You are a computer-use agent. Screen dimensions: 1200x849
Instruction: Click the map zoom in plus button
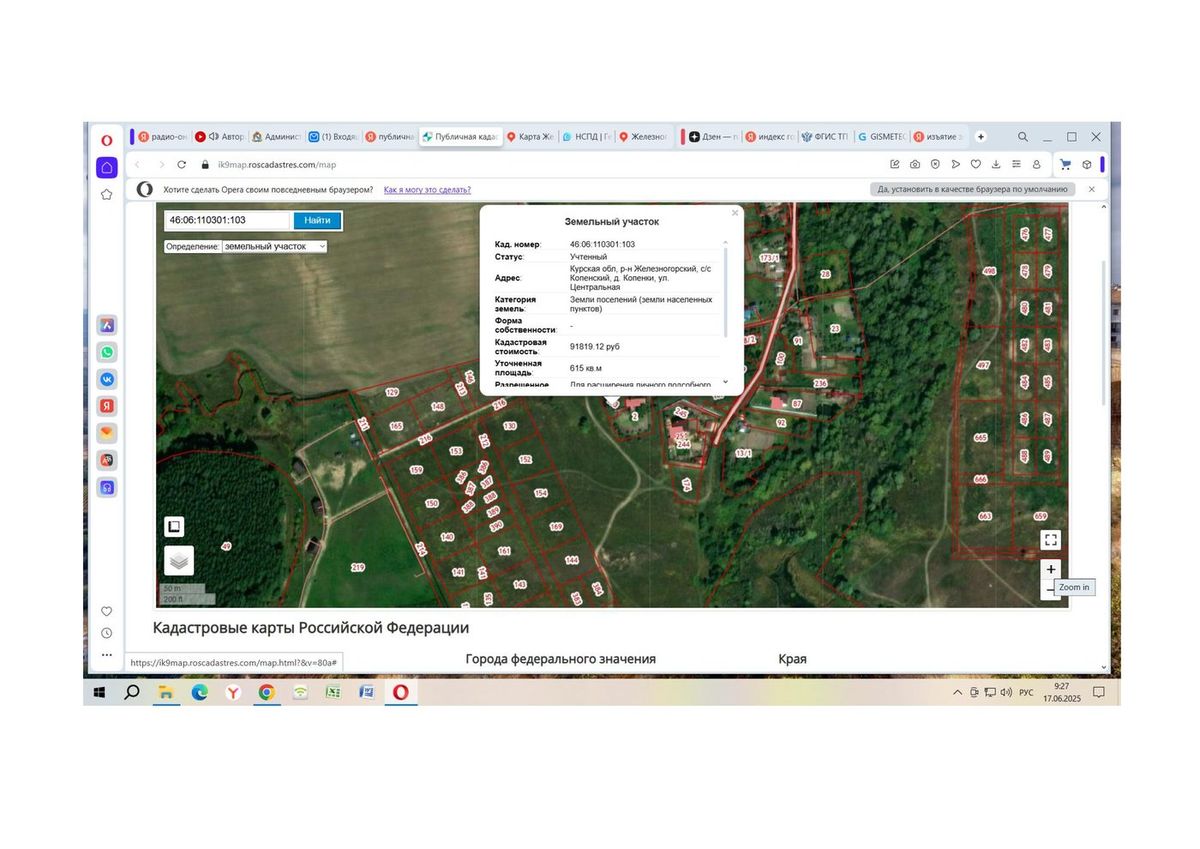pyautogui.click(x=1050, y=570)
